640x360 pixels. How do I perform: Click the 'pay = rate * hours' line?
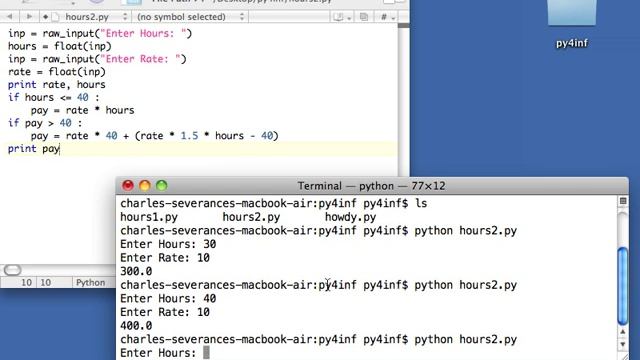[x=82, y=110]
